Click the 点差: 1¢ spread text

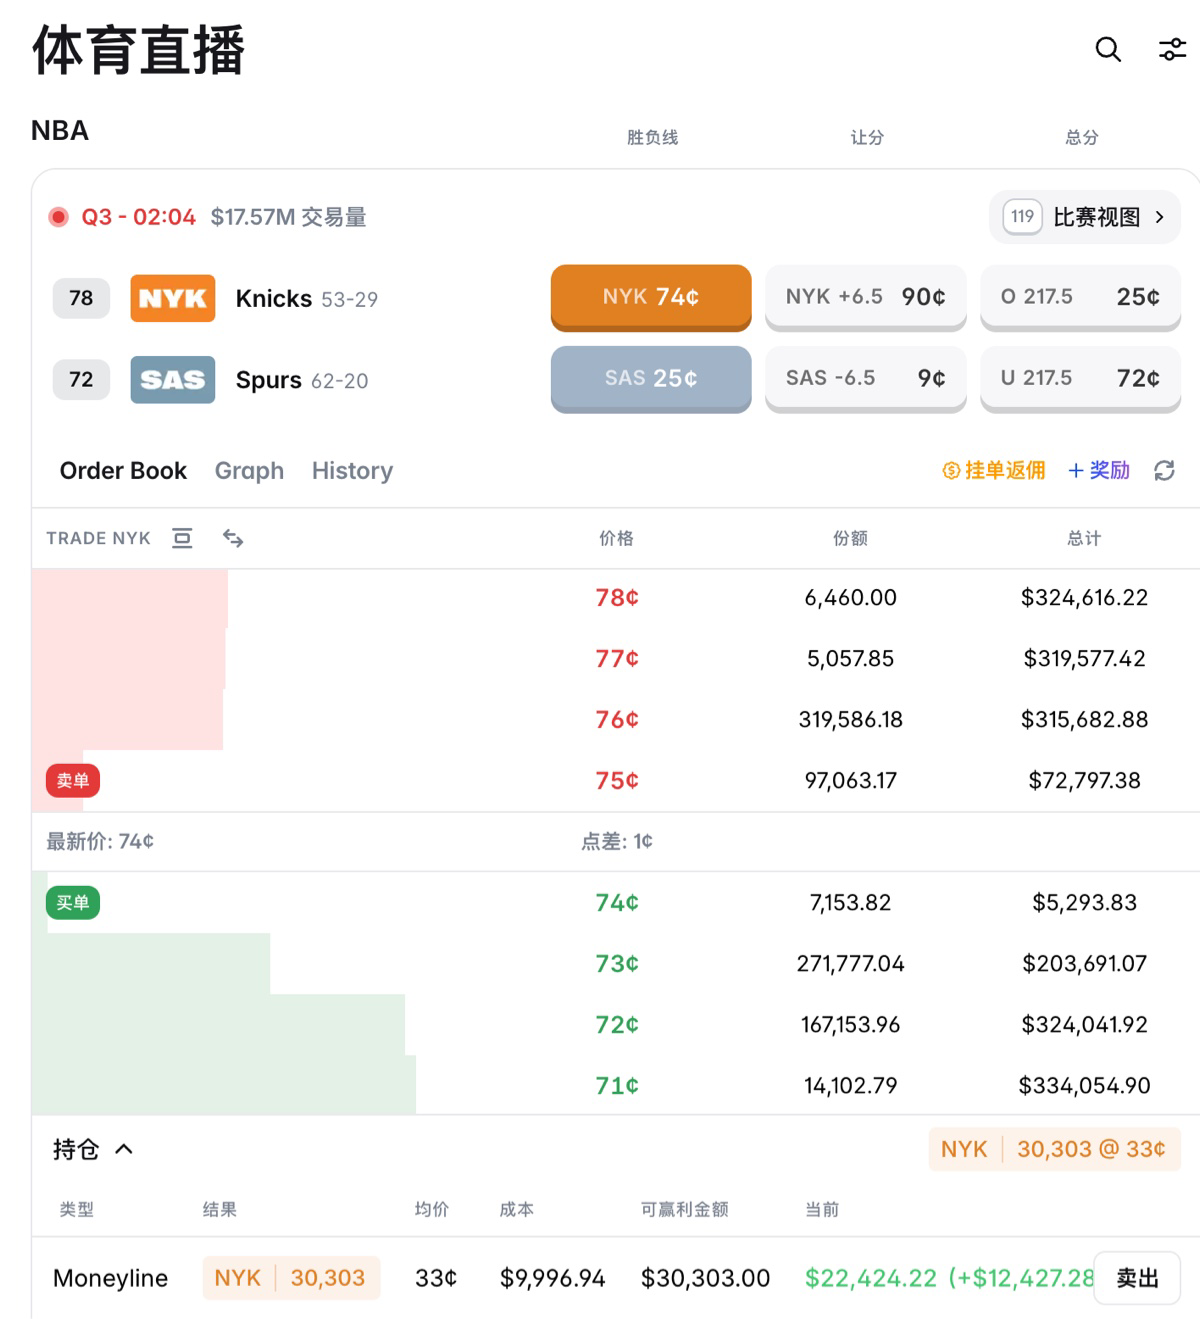point(617,841)
